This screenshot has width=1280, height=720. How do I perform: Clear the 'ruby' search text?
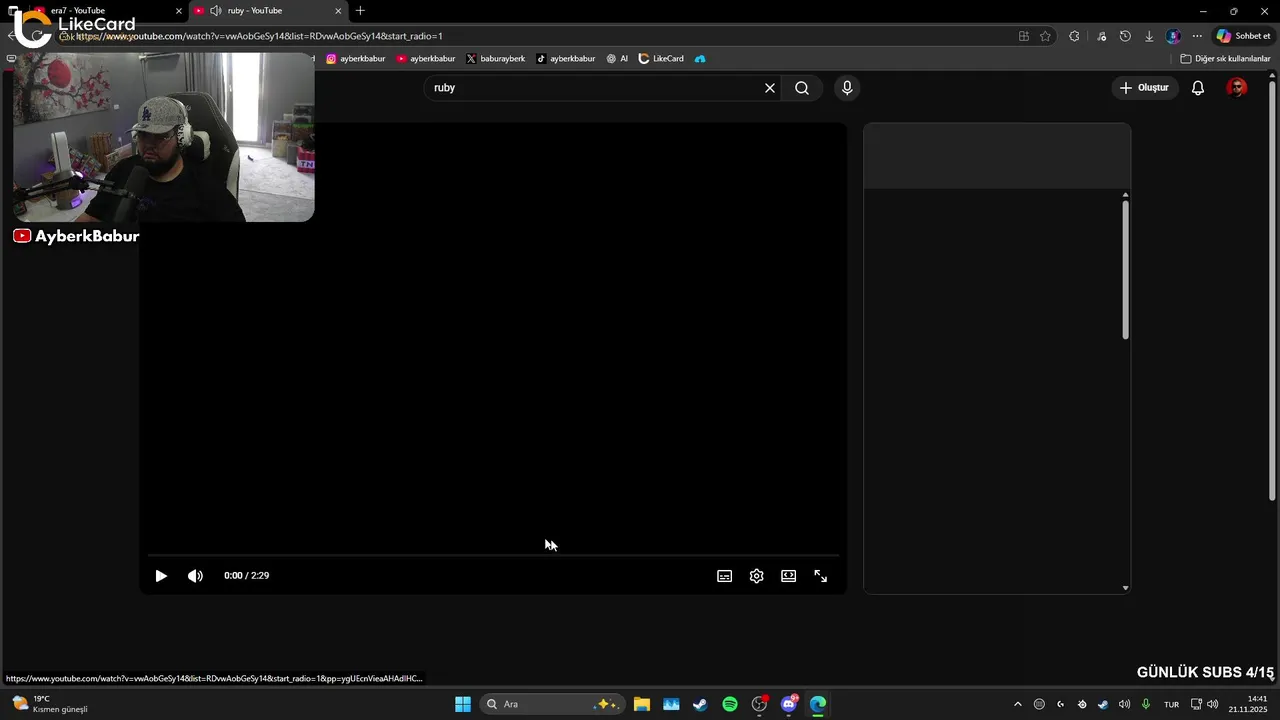(770, 88)
